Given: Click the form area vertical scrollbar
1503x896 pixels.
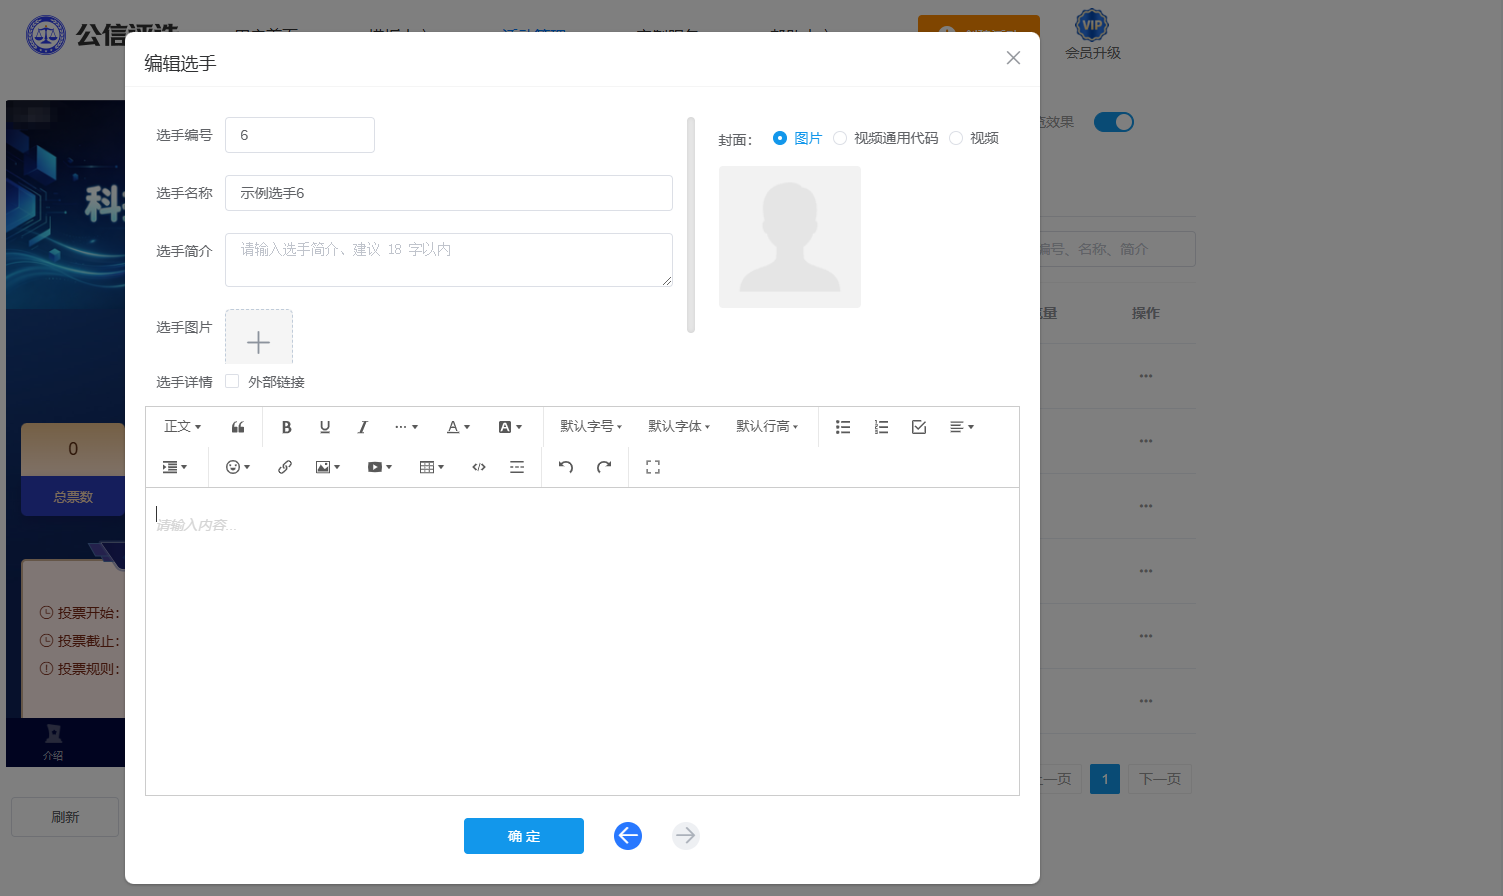Looking at the screenshot, I should [x=691, y=225].
